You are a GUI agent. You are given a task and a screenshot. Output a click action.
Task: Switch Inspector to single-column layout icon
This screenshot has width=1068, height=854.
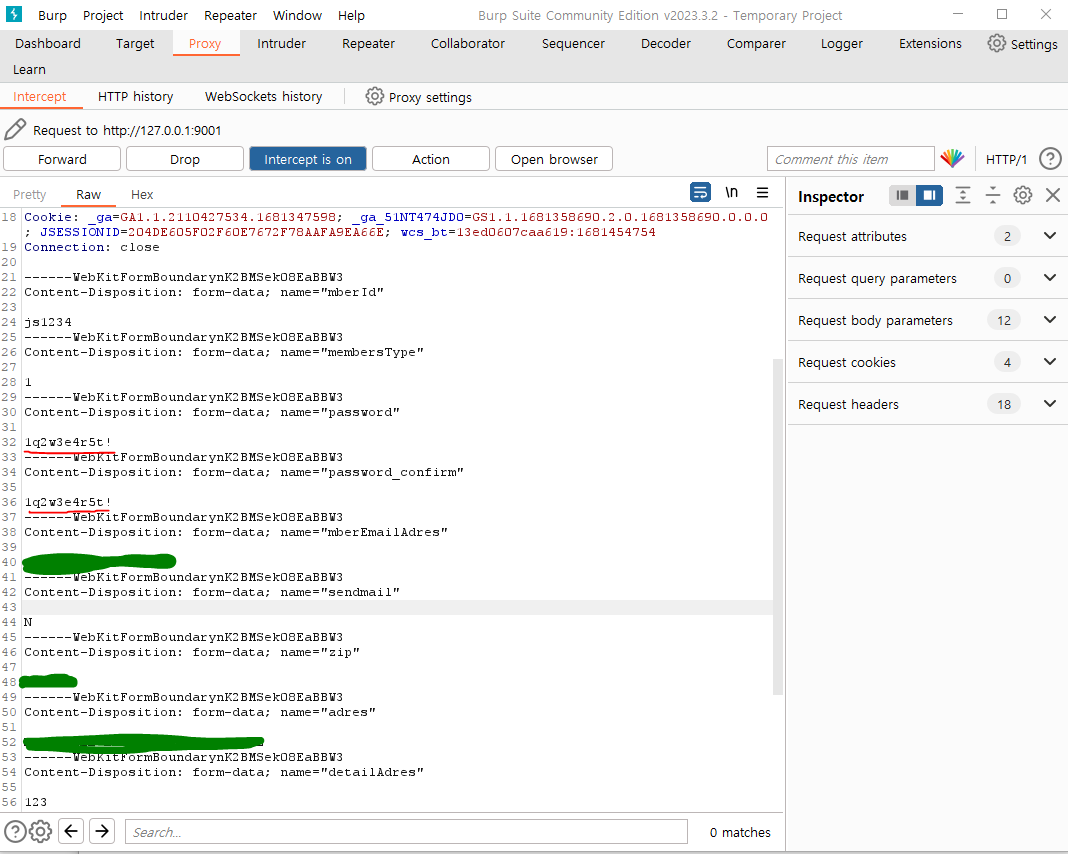coord(902,195)
